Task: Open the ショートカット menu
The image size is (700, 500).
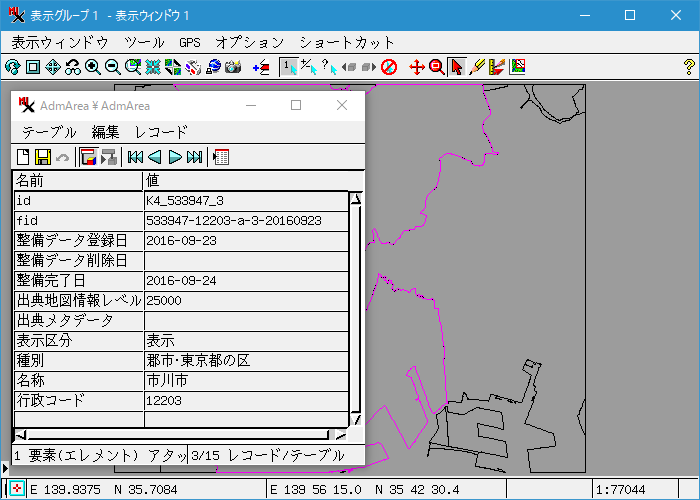Action: pos(346,43)
